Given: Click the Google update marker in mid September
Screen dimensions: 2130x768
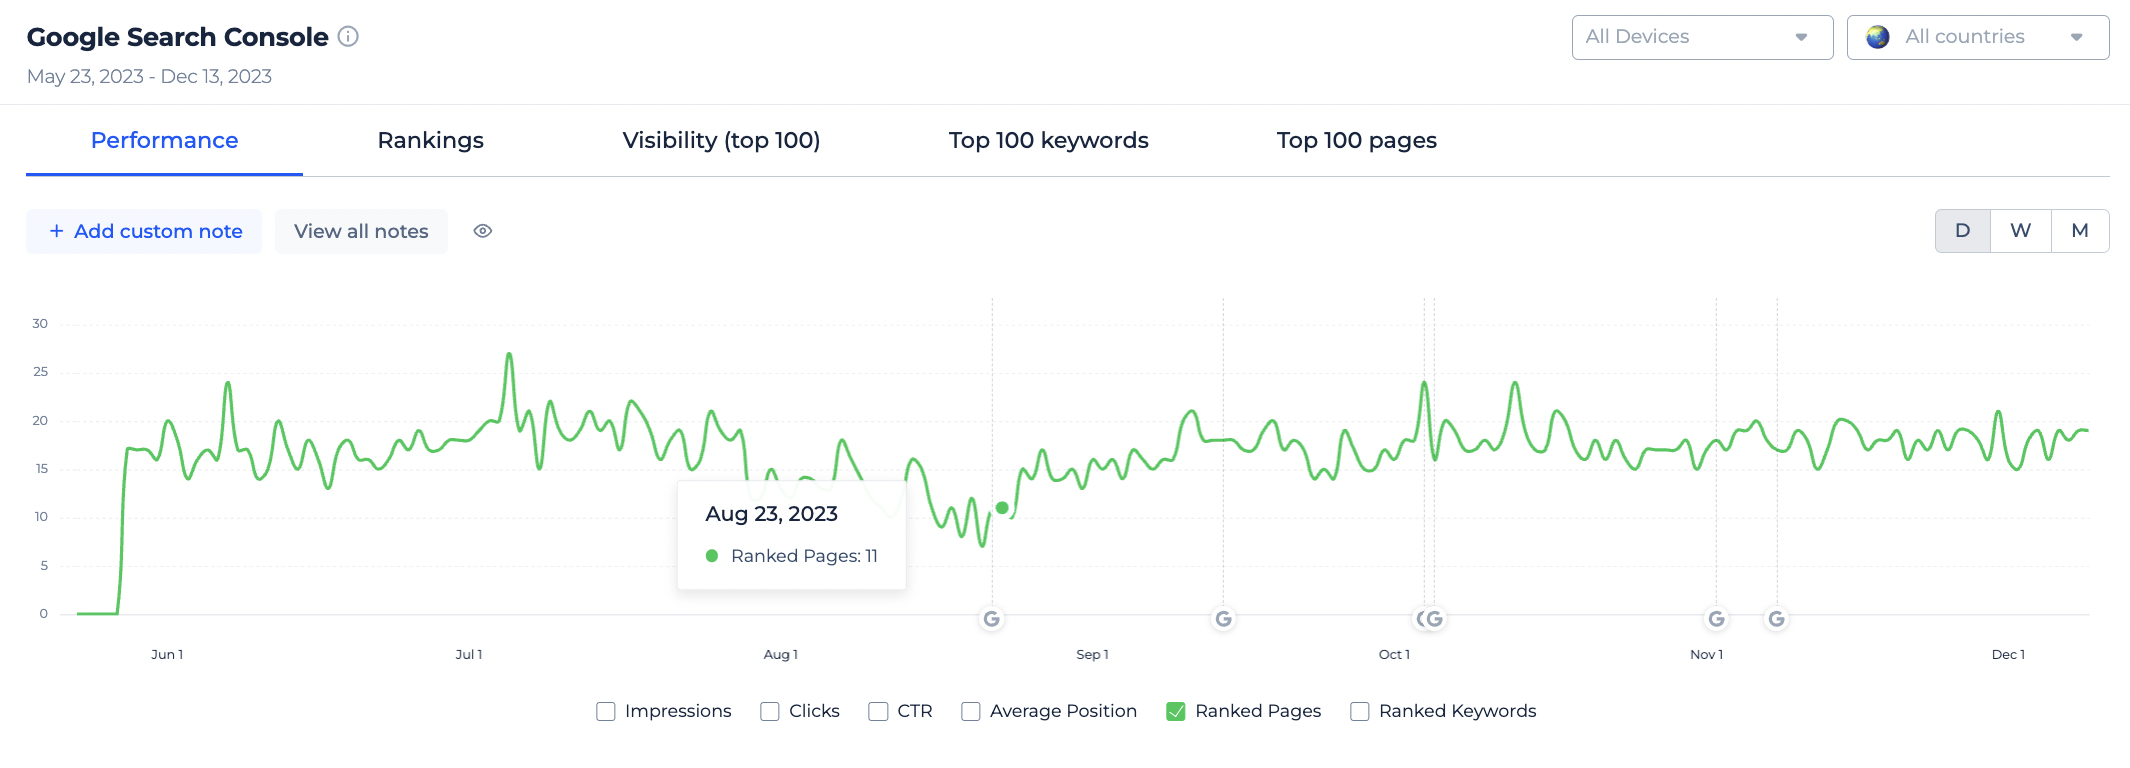Looking at the screenshot, I should click(x=1223, y=619).
